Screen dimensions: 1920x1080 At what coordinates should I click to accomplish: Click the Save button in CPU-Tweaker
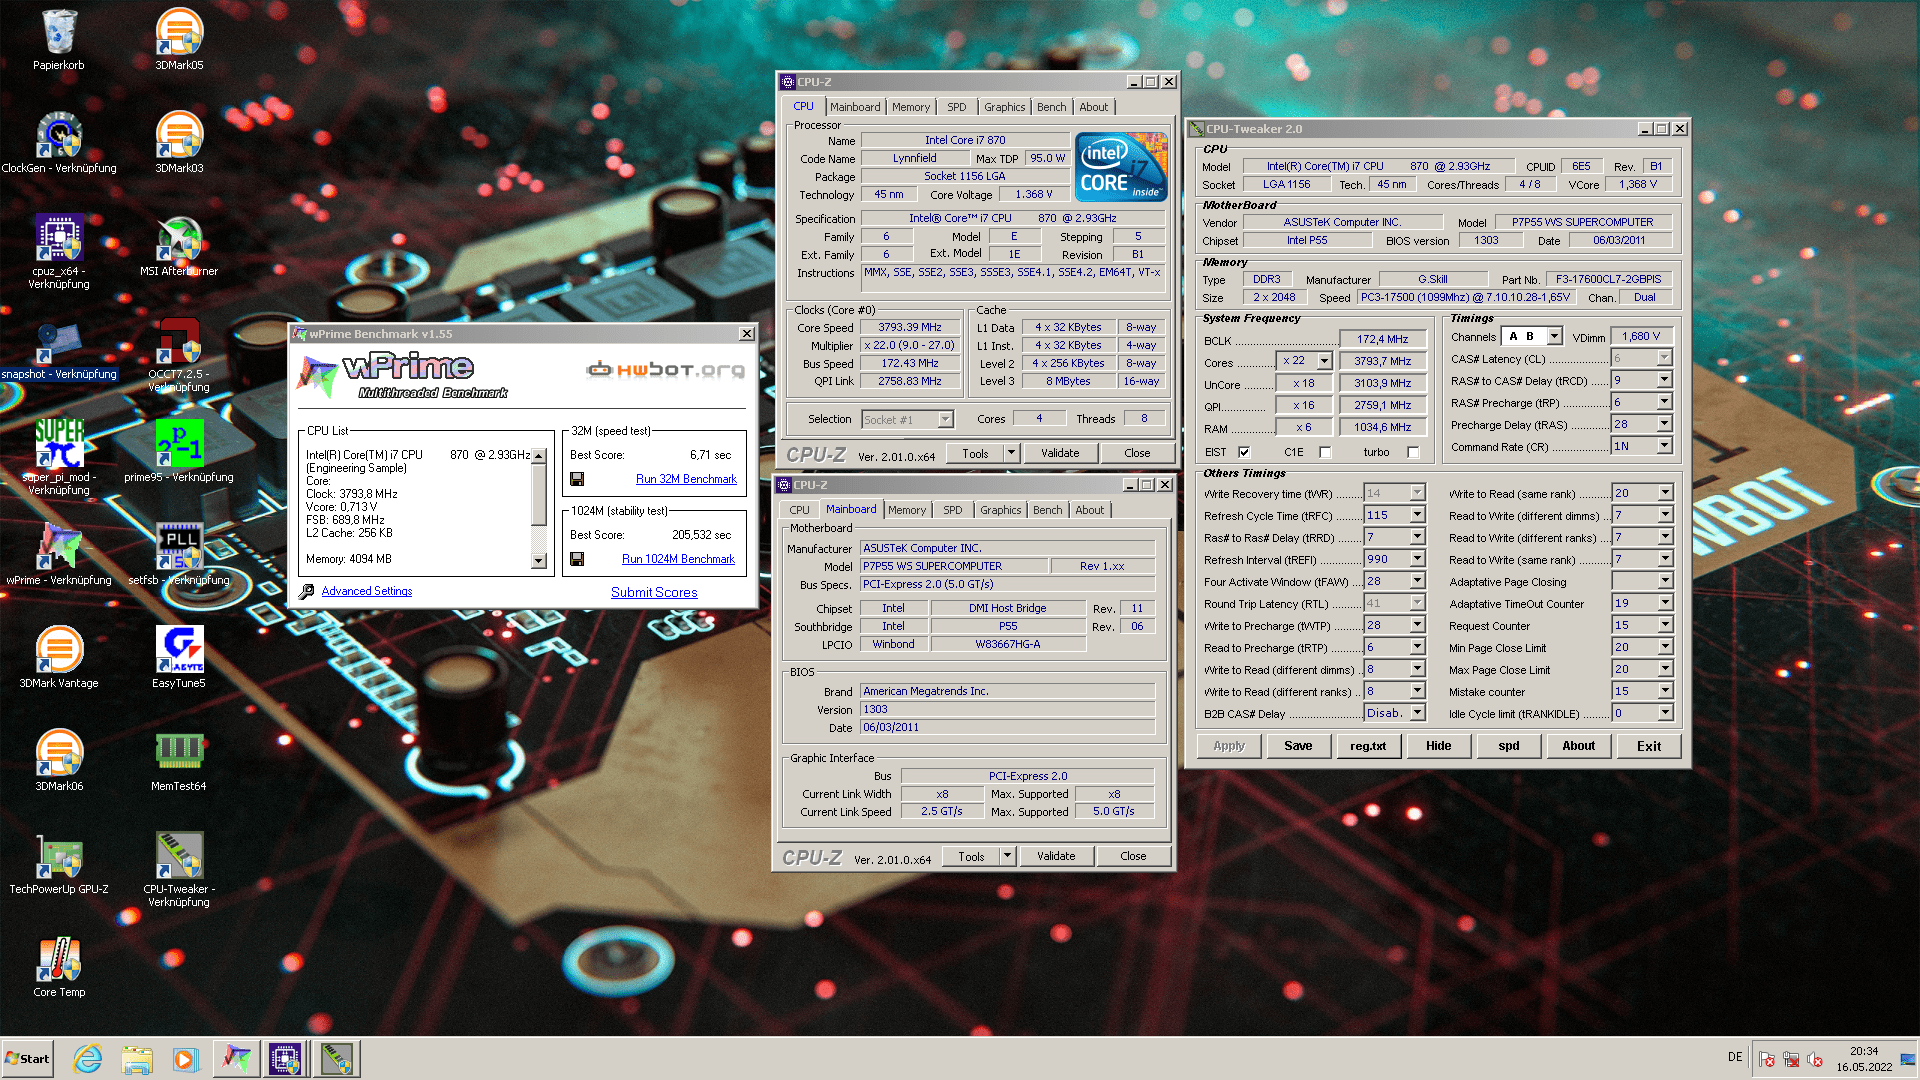(1297, 746)
